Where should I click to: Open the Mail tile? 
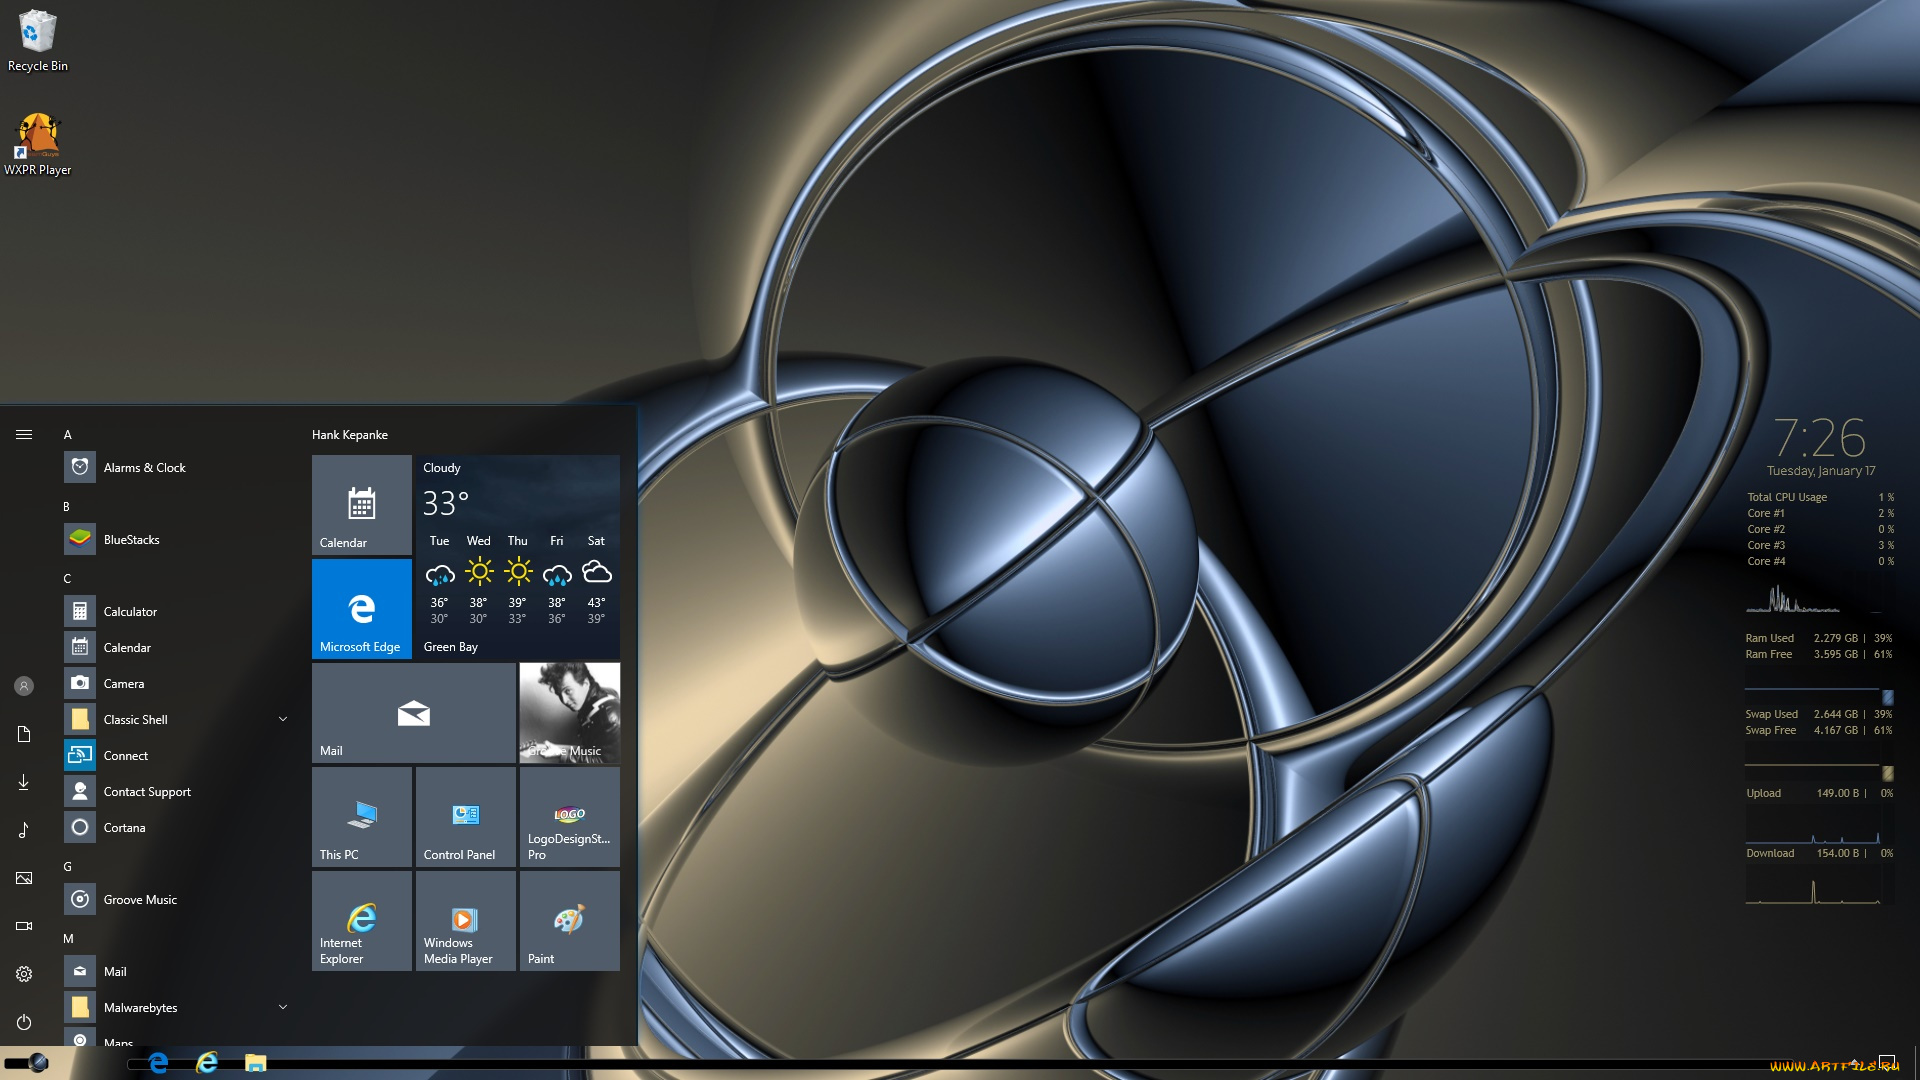pos(413,712)
